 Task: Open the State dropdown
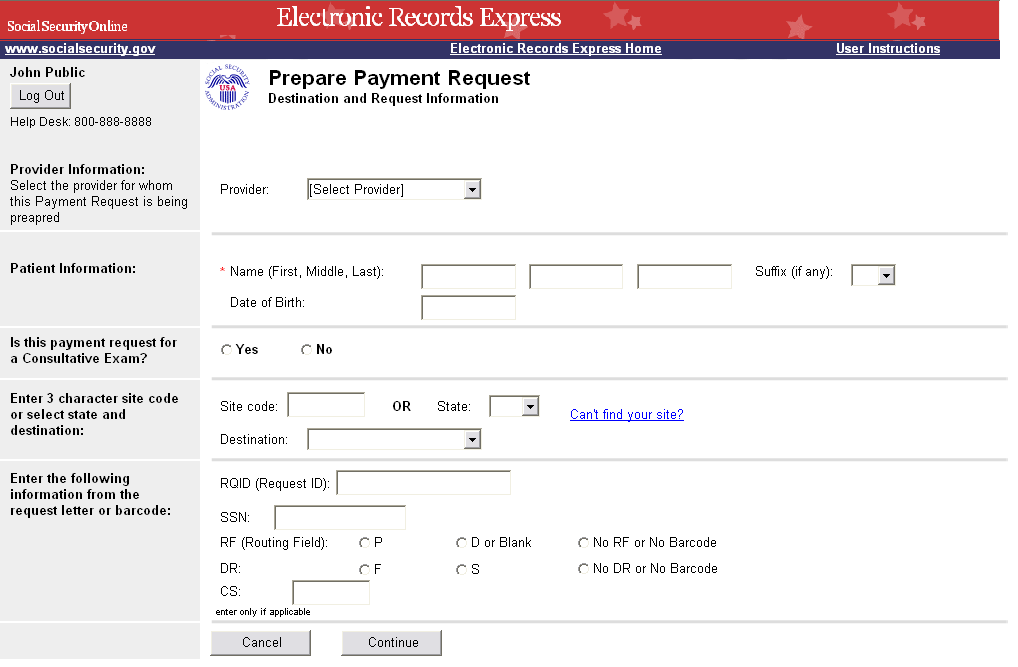click(x=514, y=407)
